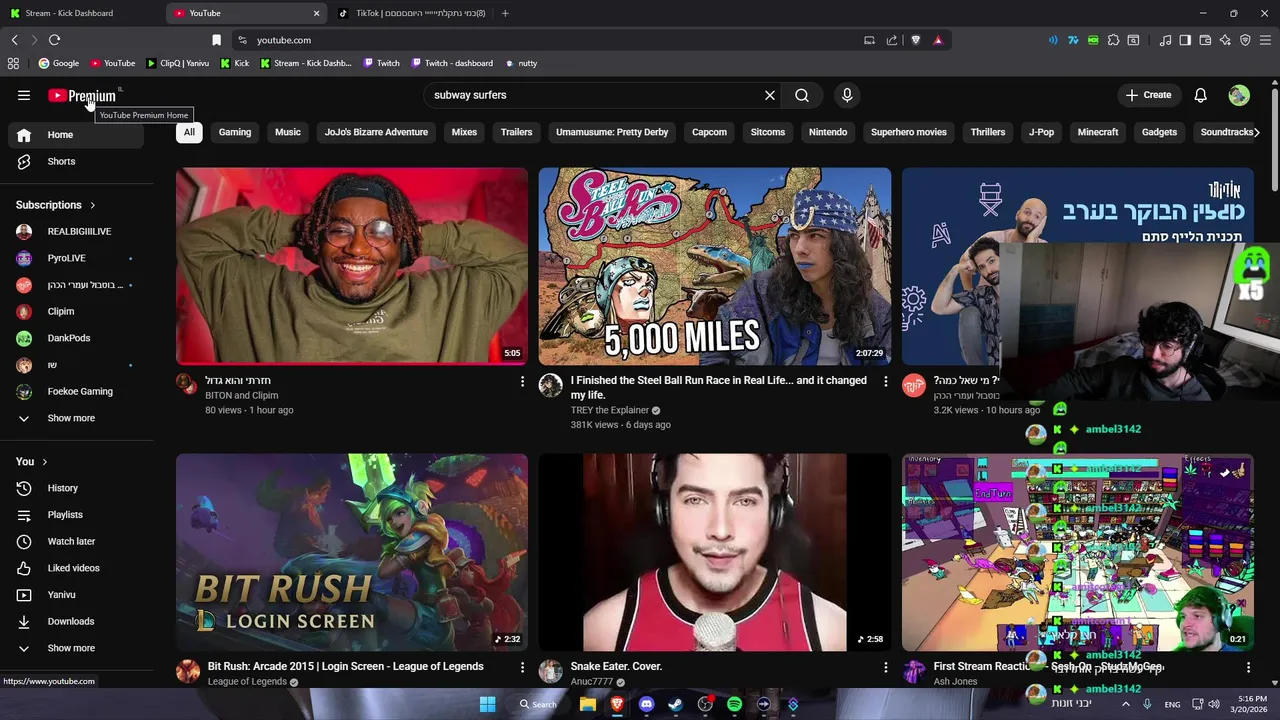Open the browser main menu

1265,40
